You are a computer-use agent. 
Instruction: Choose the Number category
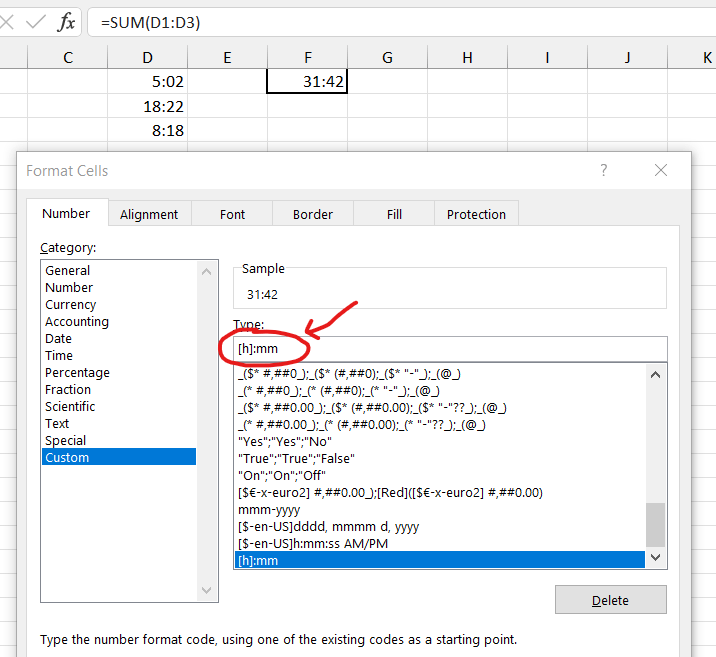119,288
